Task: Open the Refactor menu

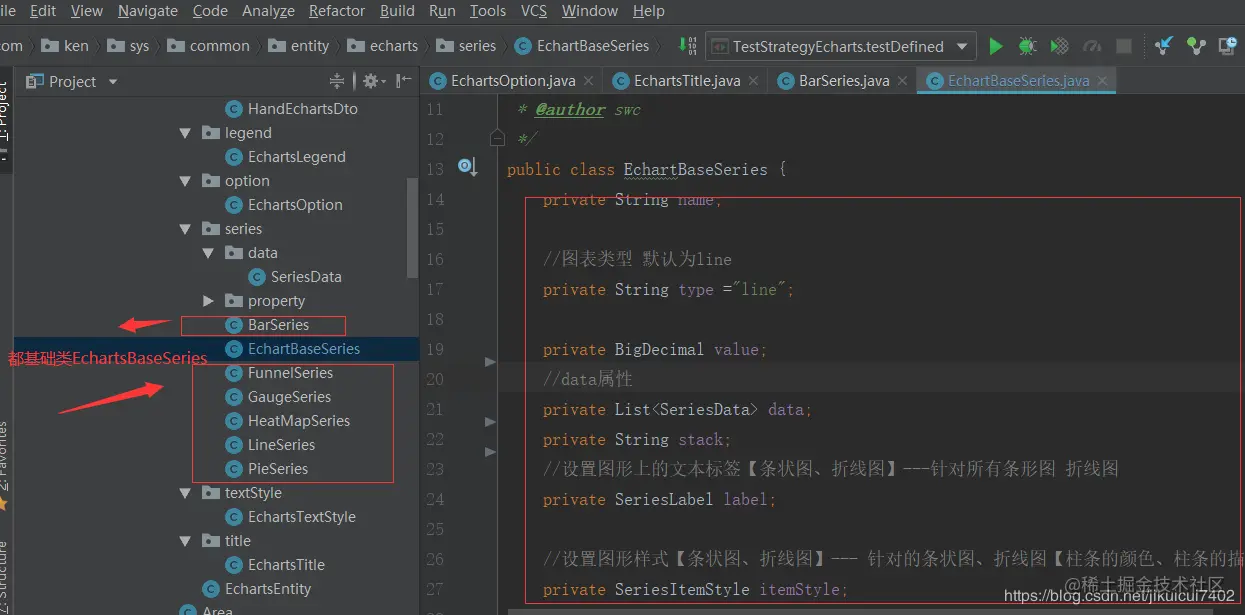Action: point(337,11)
